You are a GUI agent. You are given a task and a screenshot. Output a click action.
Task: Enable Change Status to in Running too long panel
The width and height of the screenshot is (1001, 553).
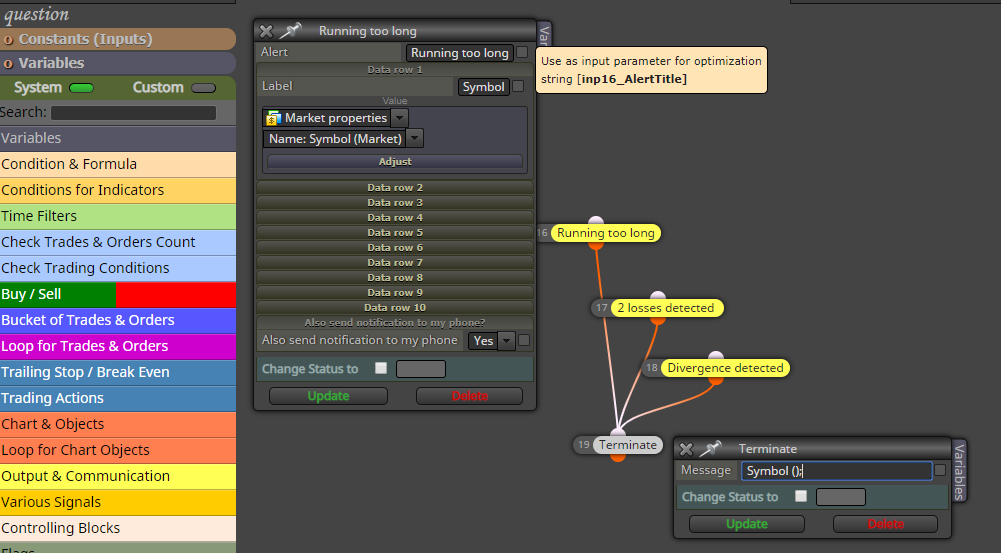(x=381, y=368)
